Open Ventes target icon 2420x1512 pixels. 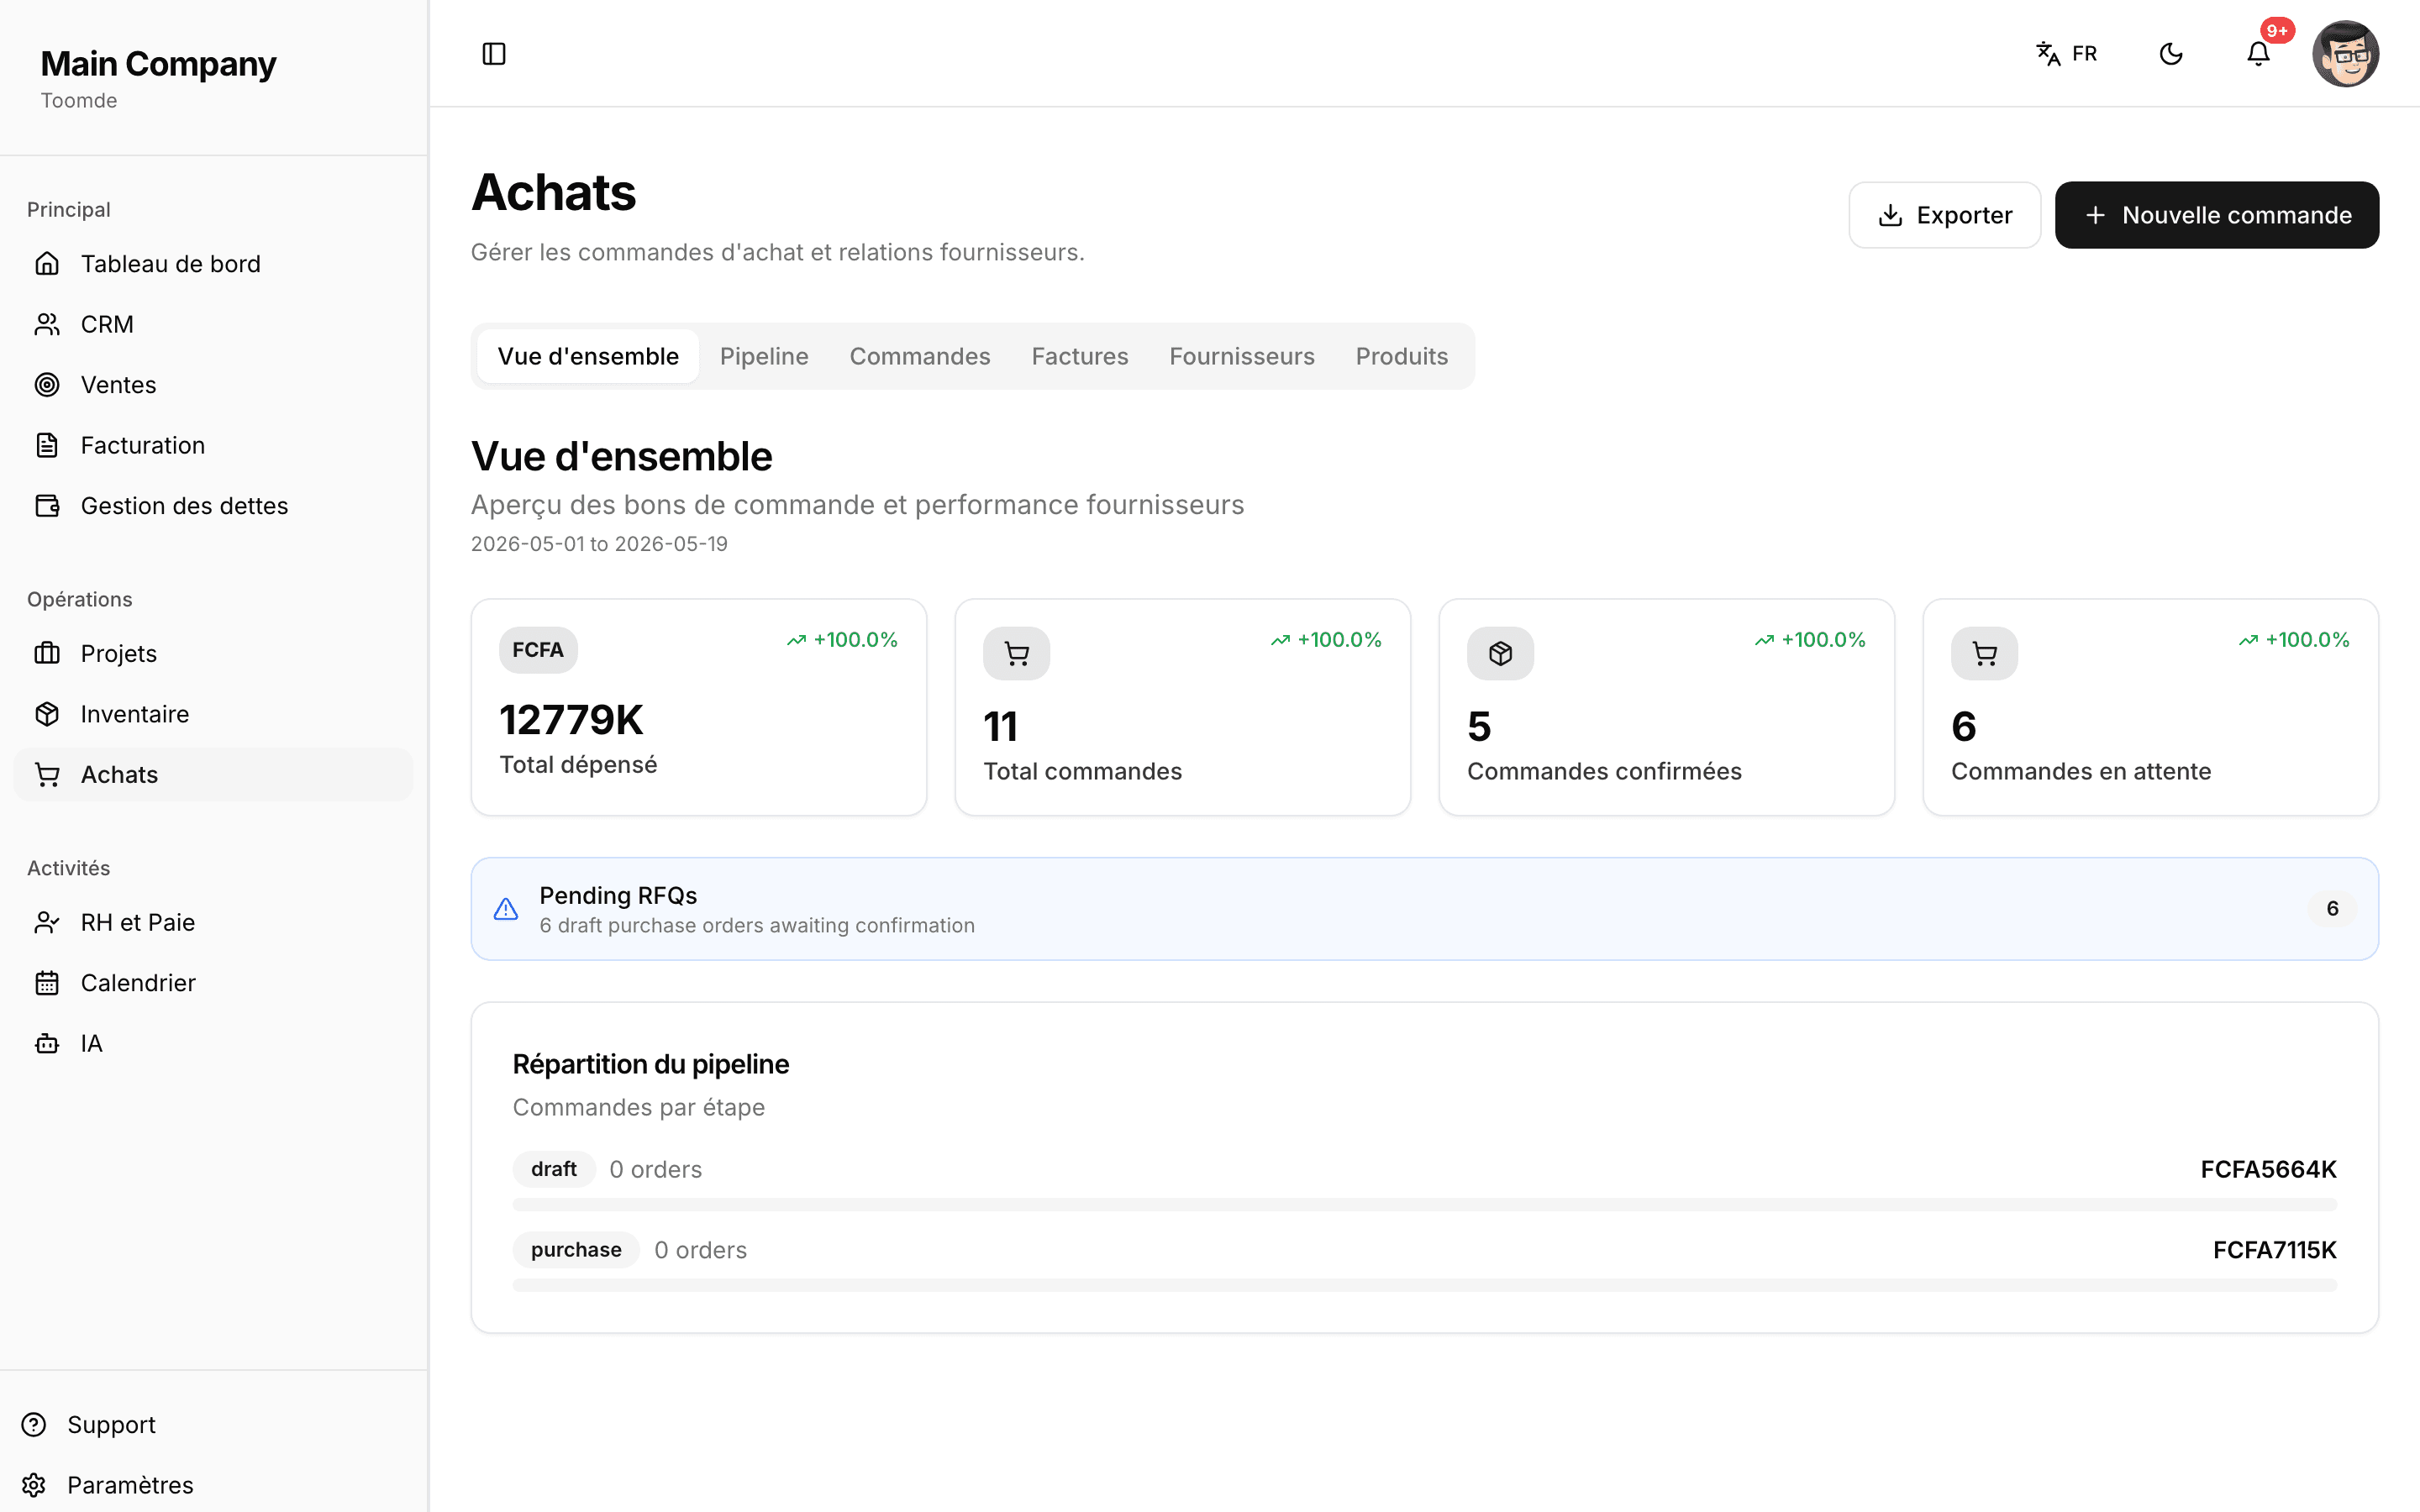pyautogui.click(x=47, y=385)
